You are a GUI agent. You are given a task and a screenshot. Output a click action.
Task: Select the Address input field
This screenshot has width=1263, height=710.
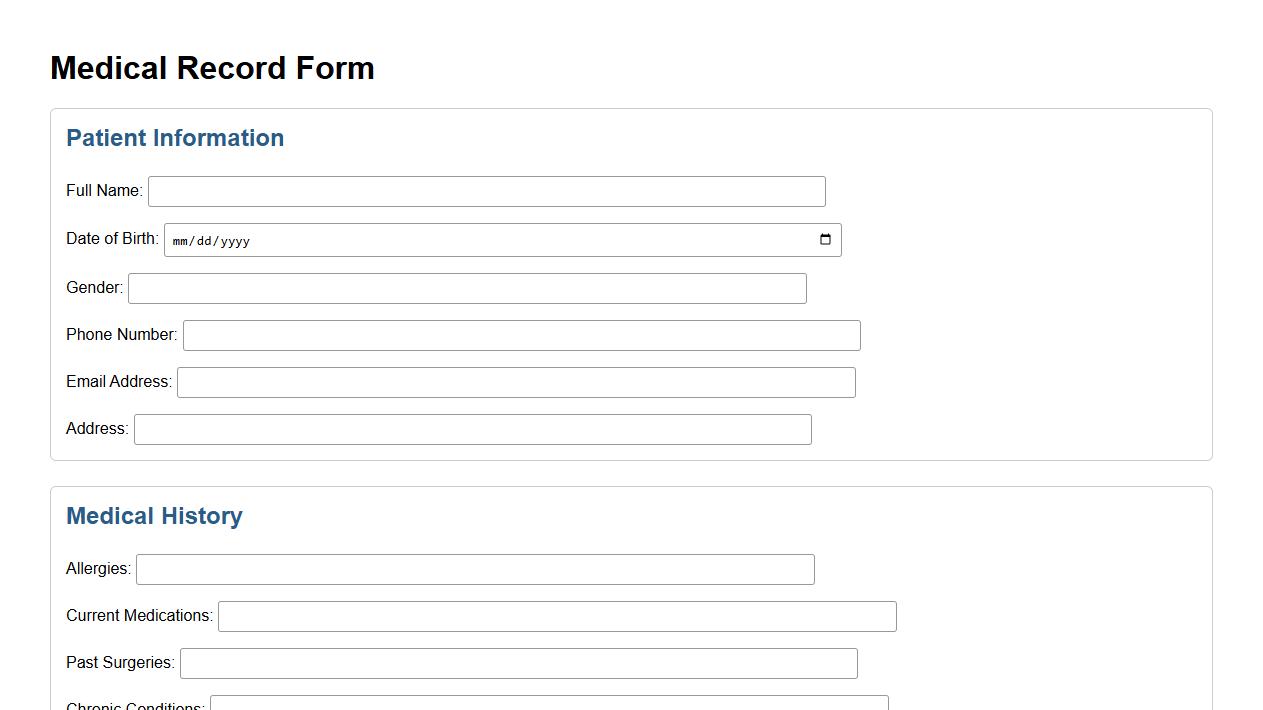(x=473, y=429)
